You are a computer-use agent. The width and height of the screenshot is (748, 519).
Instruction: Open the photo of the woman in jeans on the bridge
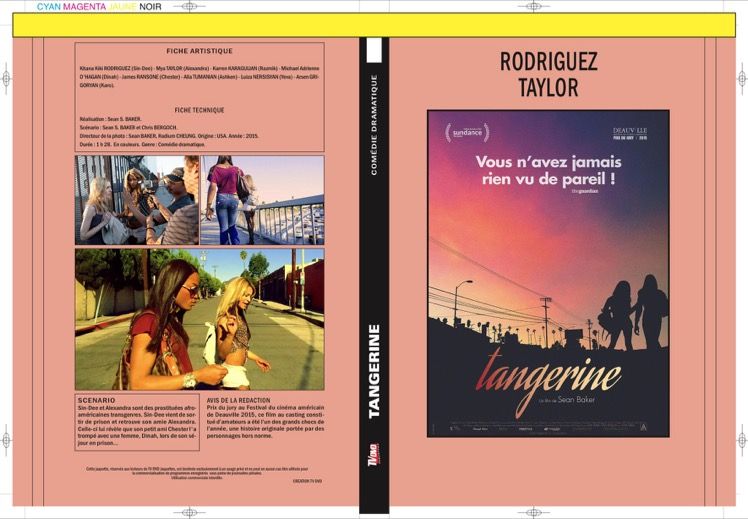(x=262, y=200)
